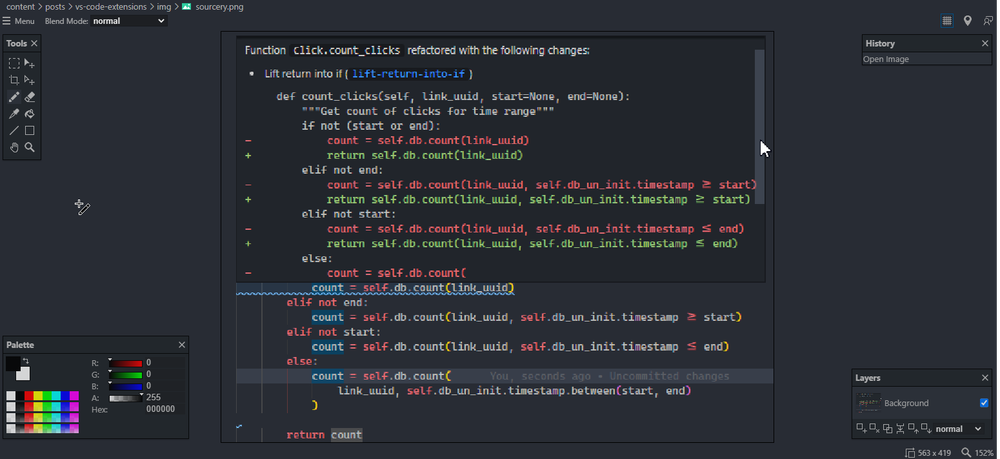Close the Palette panel
1000x459 pixels.
click(182, 345)
